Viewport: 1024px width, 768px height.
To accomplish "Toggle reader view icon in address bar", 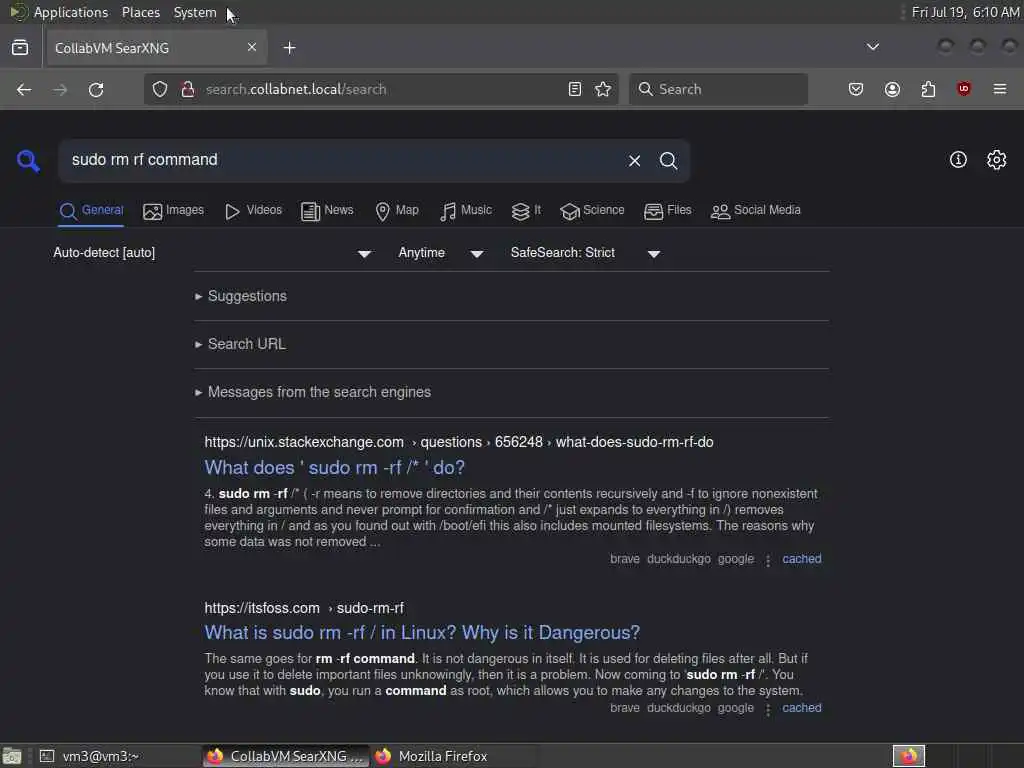I will pos(575,89).
